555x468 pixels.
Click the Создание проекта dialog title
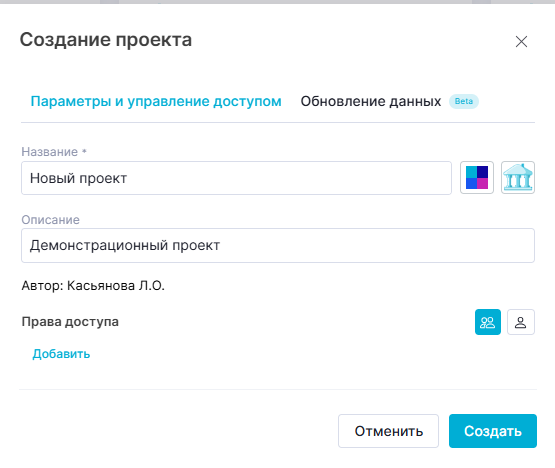tap(106, 40)
